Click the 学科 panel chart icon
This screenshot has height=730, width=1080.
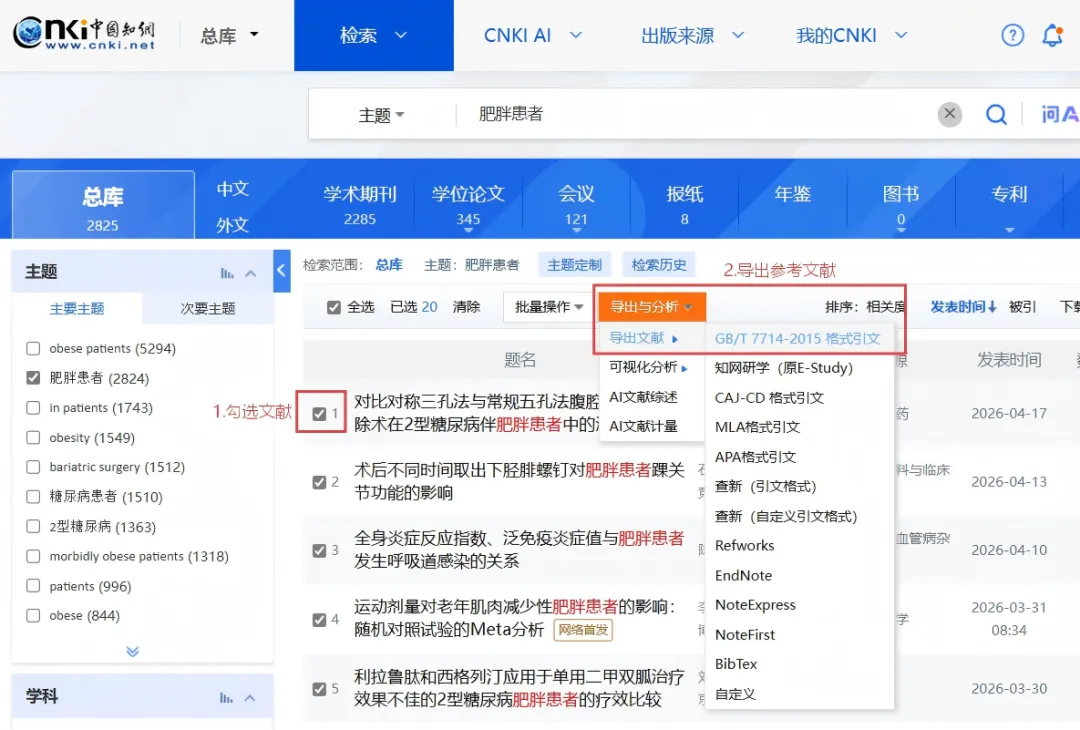coord(227,698)
